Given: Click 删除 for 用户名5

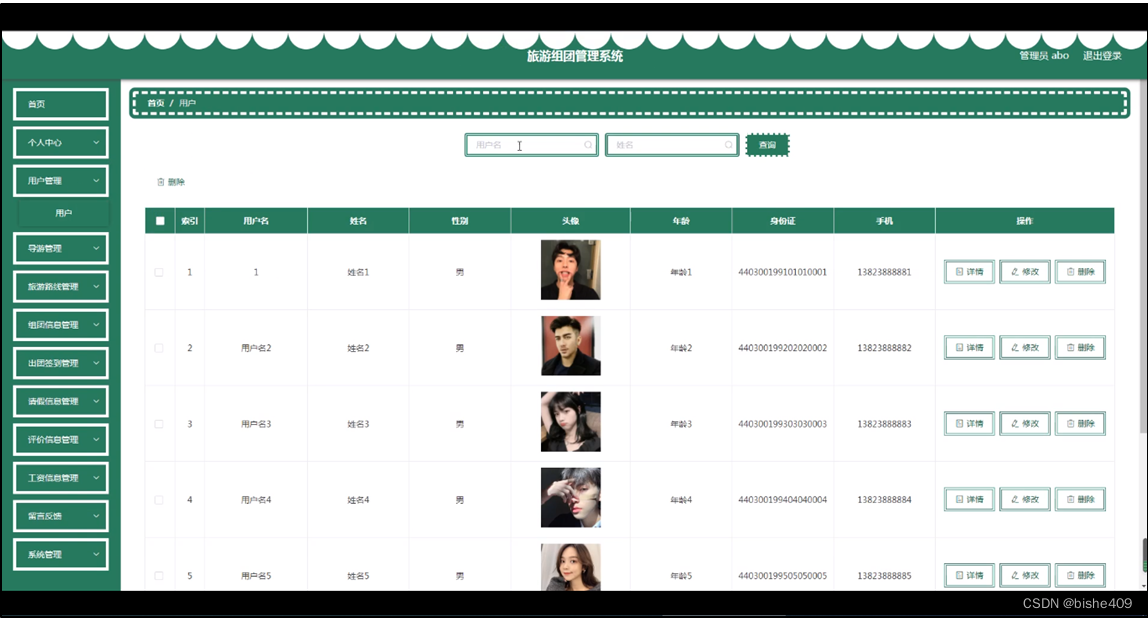Looking at the screenshot, I should click(1081, 575).
